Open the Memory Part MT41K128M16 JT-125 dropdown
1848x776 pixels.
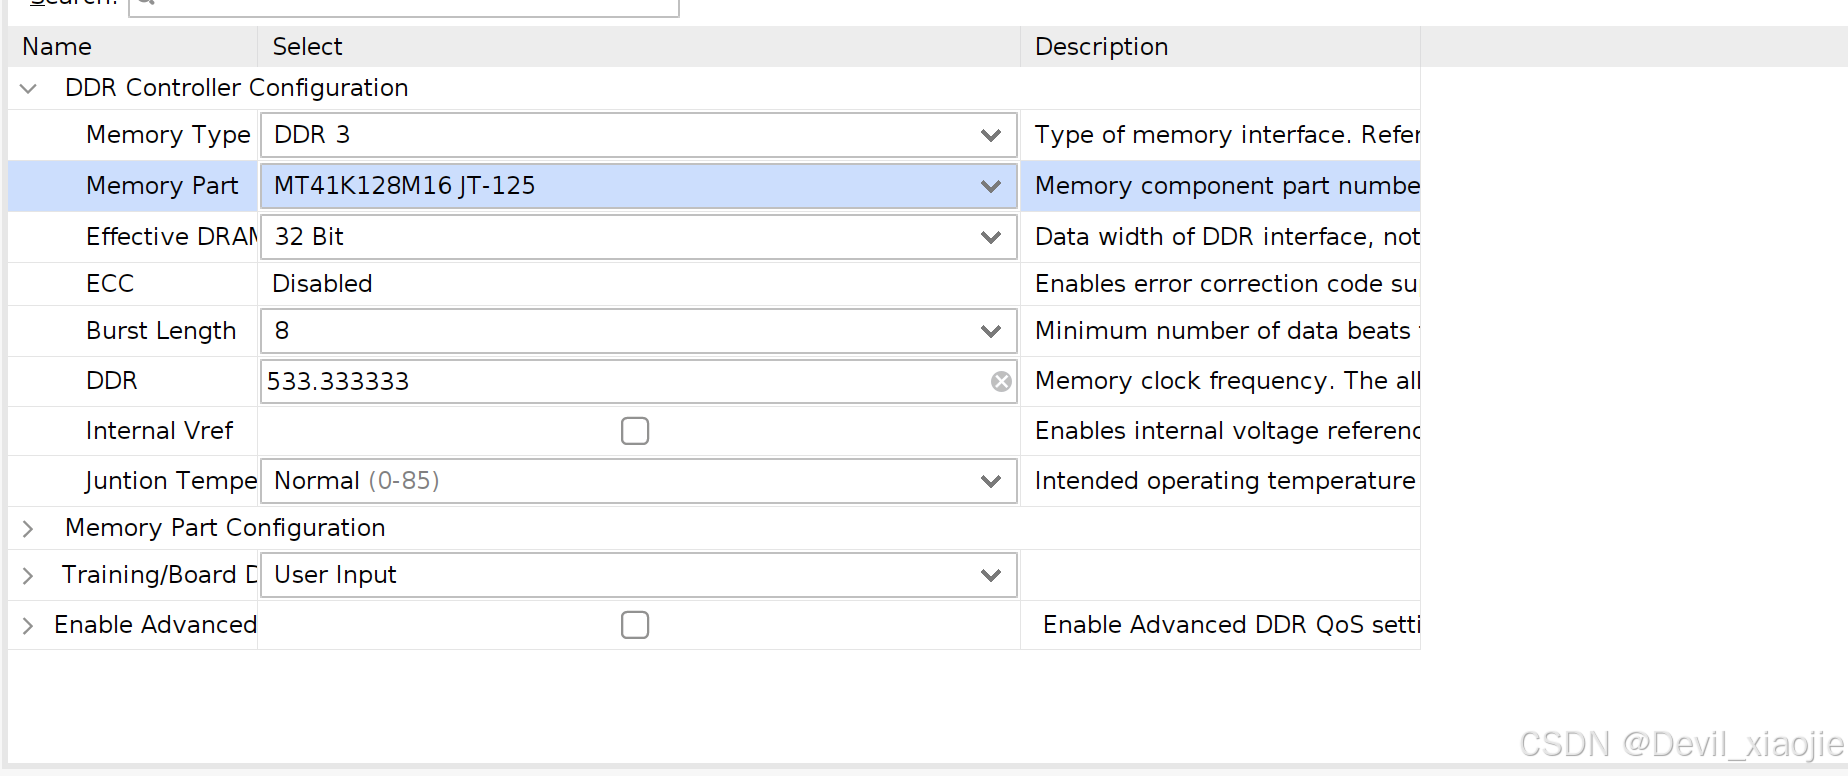[990, 187]
